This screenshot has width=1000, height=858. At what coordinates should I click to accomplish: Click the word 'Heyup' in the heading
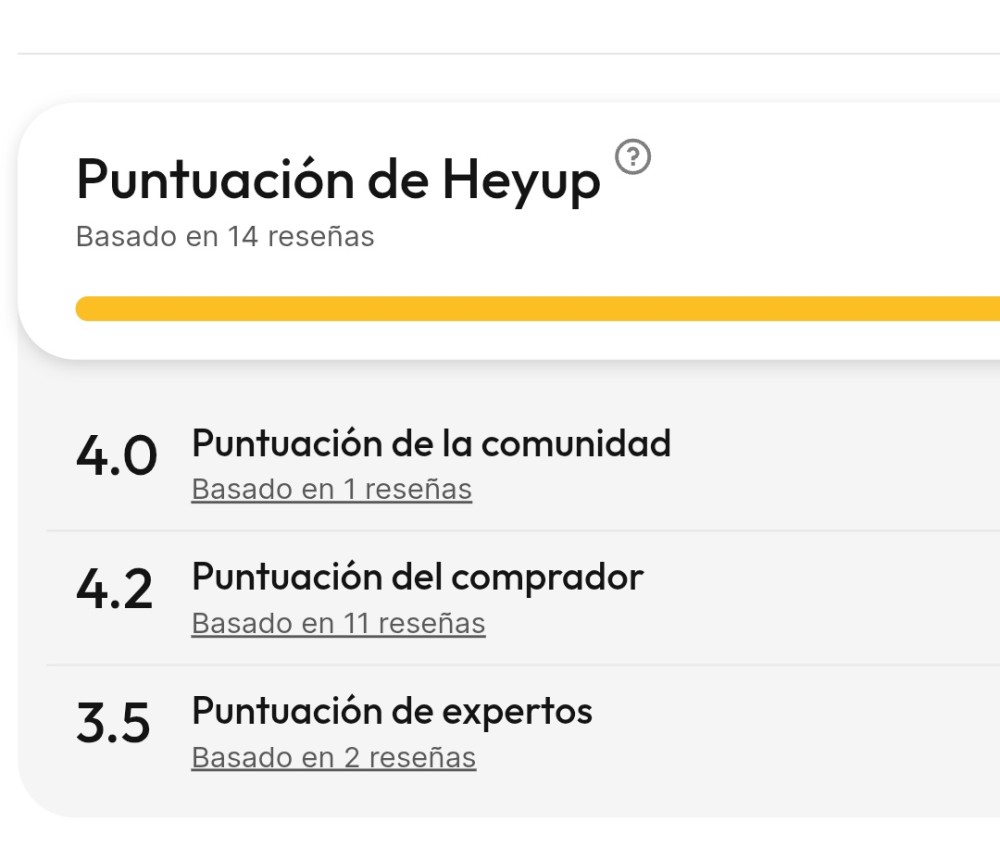521,181
